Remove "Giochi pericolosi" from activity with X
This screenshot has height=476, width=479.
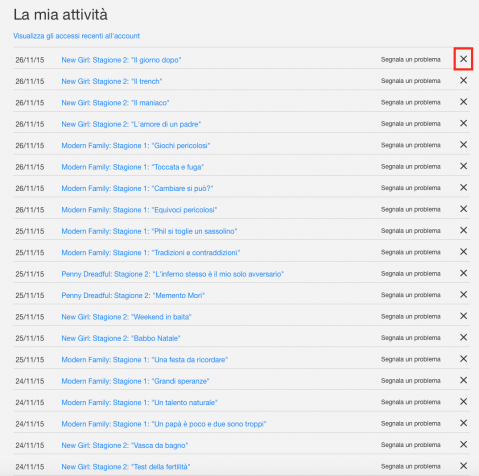pos(463,145)
